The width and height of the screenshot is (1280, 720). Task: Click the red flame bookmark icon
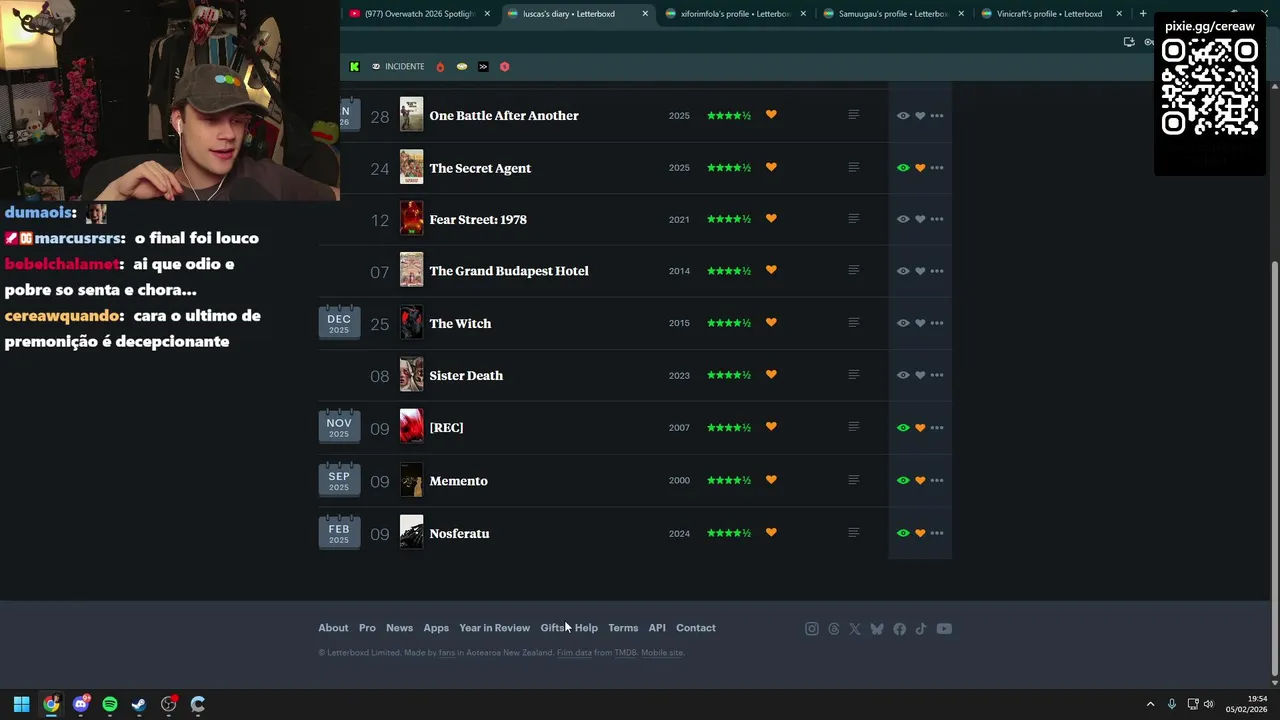point(440,67)
